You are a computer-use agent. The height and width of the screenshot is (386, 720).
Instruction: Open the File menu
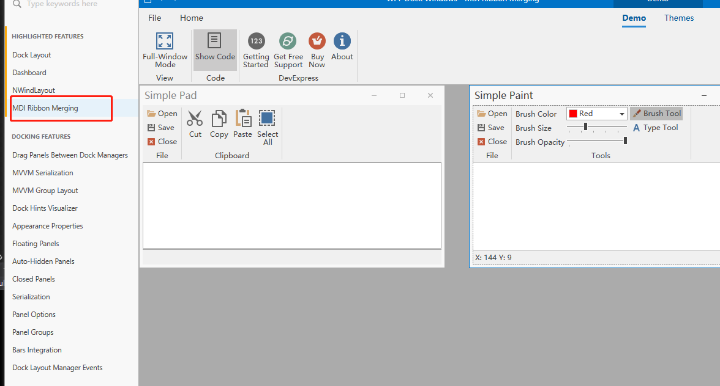tap(155, 18)
